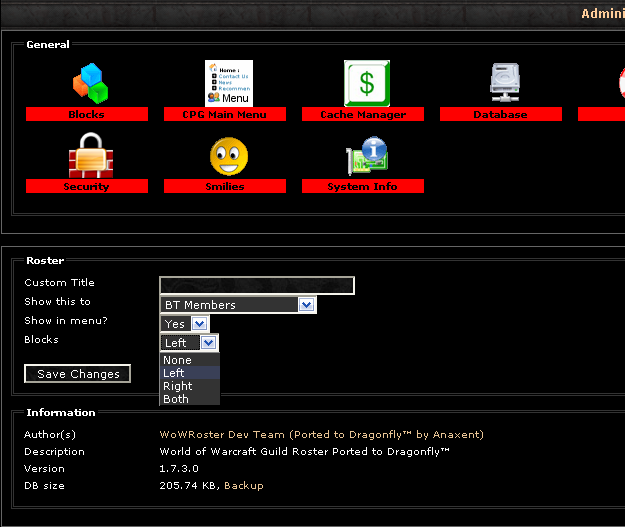The height and width of the screenshot is (527, 625).
Task: Click the CPG Main Menu icon
Action: (228, 83)
